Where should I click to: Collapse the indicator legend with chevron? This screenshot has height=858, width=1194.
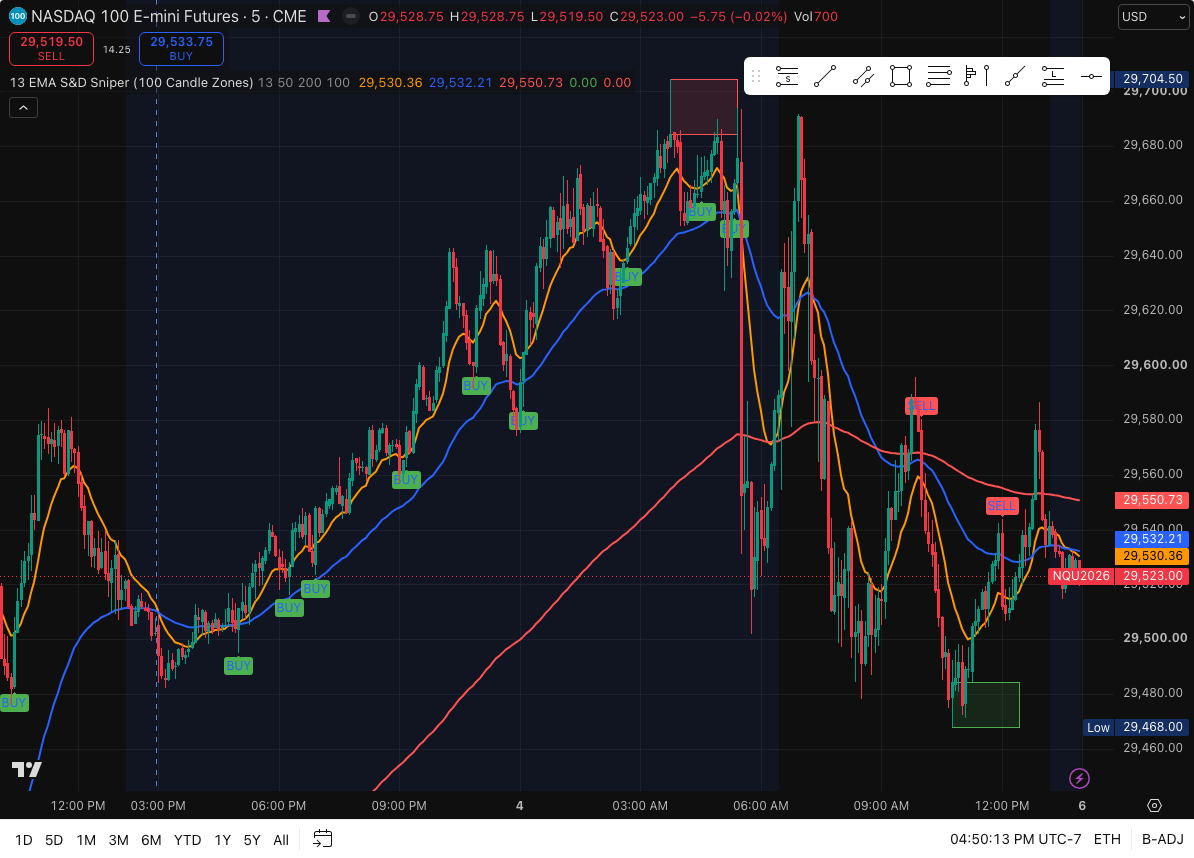(24, 108)
